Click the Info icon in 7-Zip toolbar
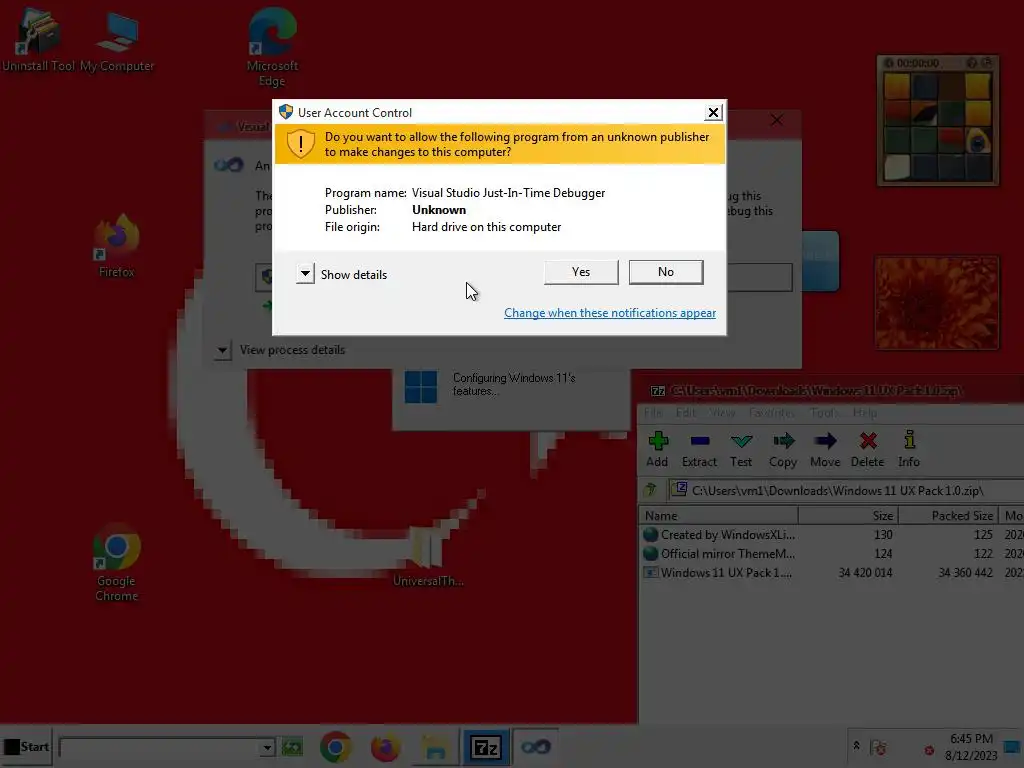This screenshot has width=1024, height=768. (908, 449)
